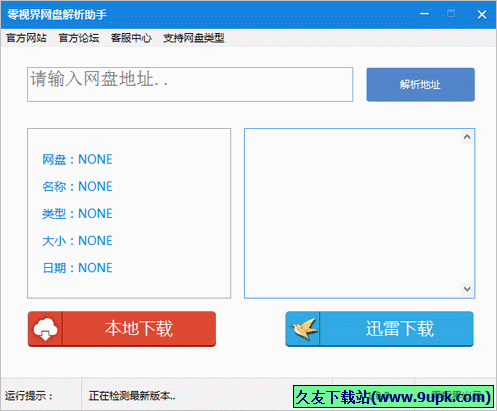Select the 日期：NONE text
497x411 pixels.
point(77,268)
